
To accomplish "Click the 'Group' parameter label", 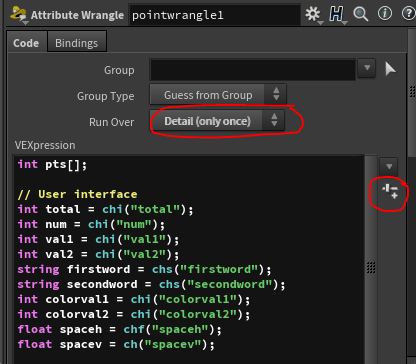I will (x=119, y=70).
